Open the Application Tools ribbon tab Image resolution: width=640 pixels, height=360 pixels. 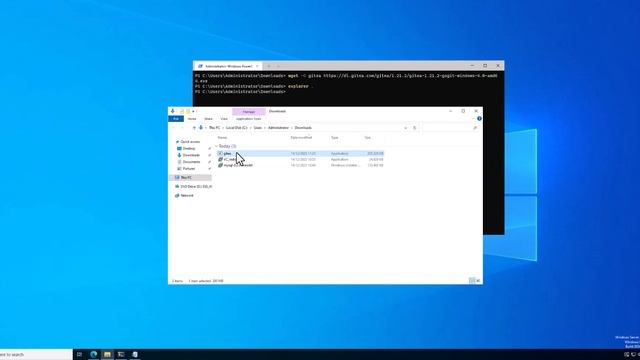(249, 119)
